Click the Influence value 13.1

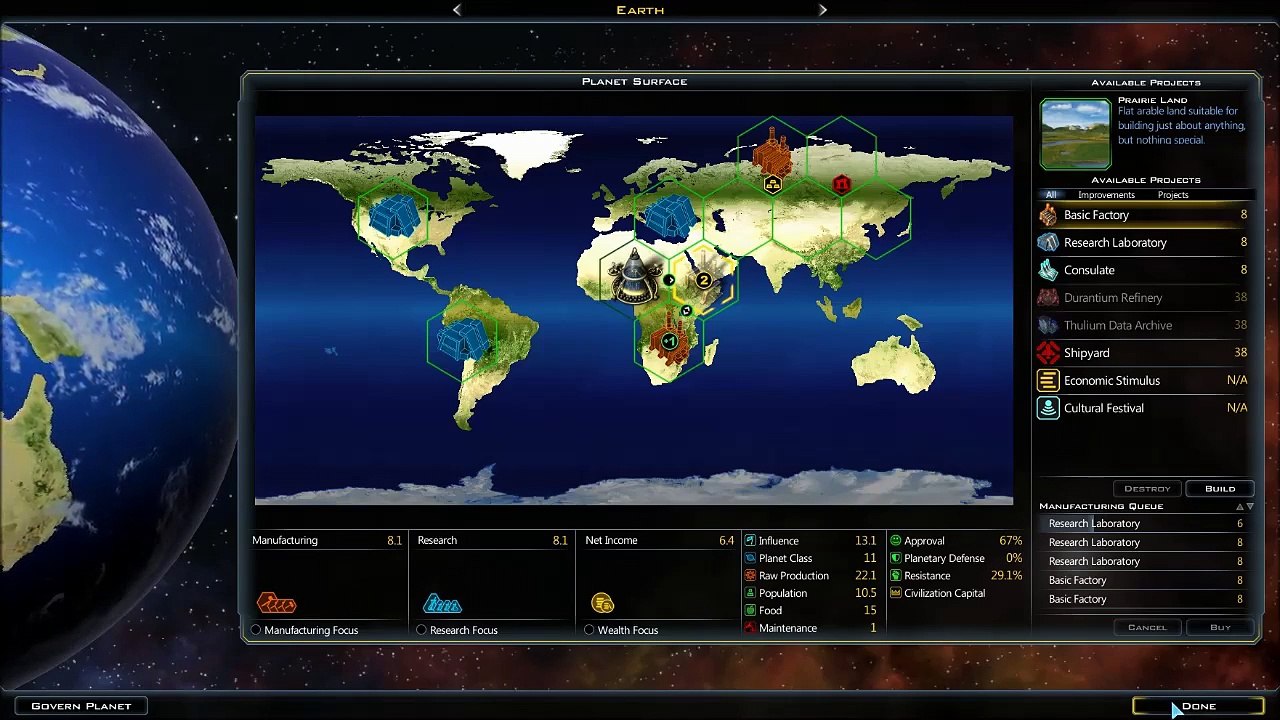click(865, 541)
